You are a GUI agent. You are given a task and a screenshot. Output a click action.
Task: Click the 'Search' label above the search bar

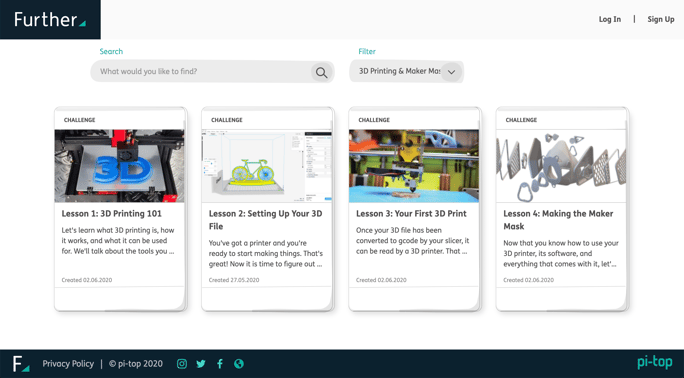pos(111,51)
